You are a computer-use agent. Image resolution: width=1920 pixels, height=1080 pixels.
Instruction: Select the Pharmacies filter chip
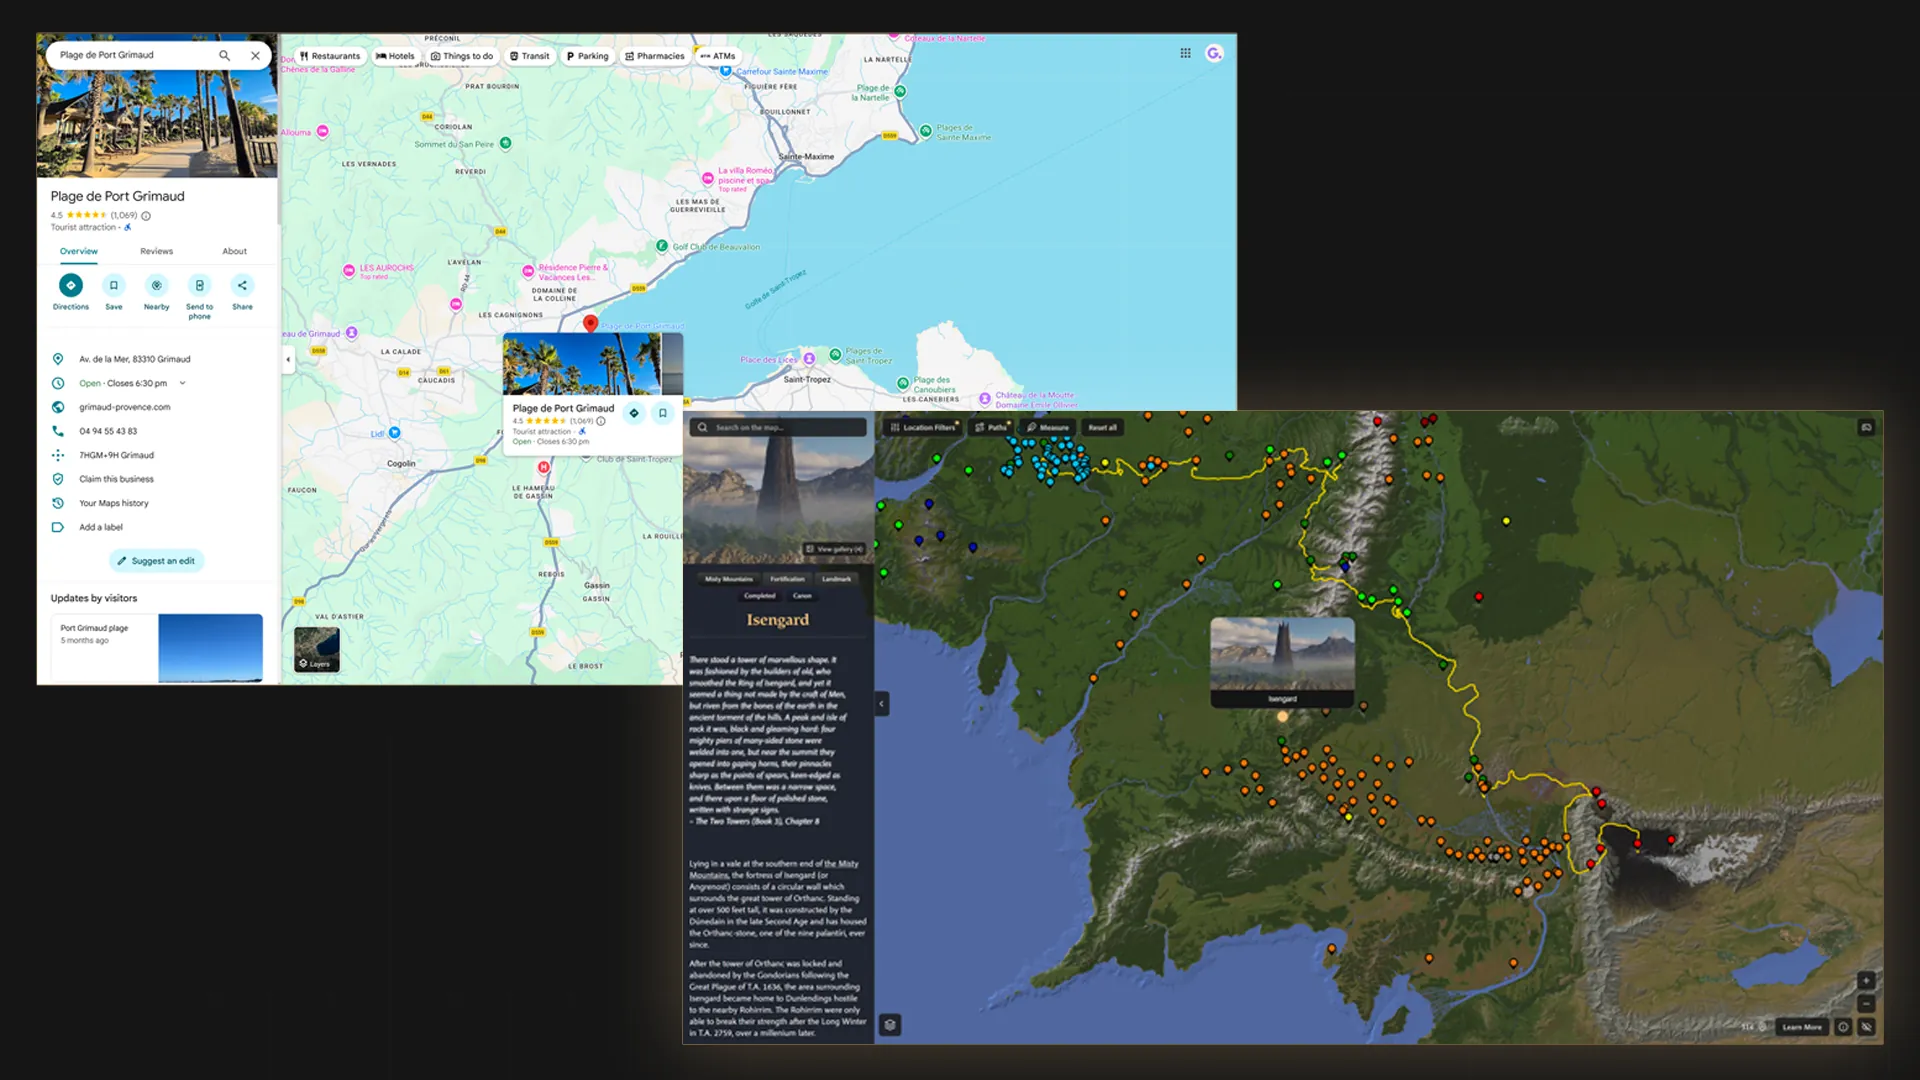(x=655, y=56)
